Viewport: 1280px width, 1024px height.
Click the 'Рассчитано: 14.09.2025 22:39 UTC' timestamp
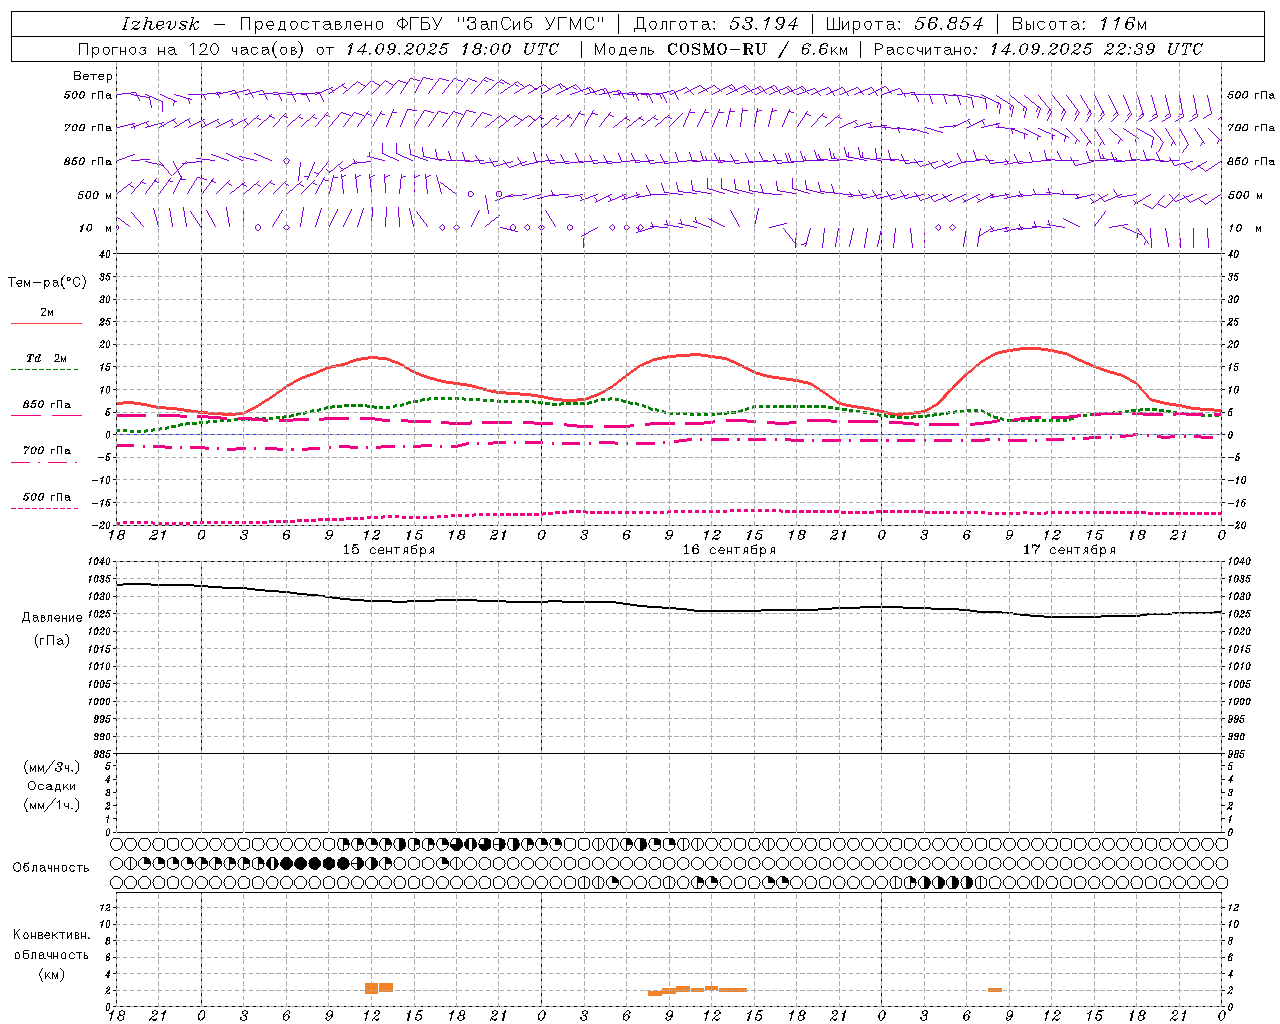pos(1038,49)
